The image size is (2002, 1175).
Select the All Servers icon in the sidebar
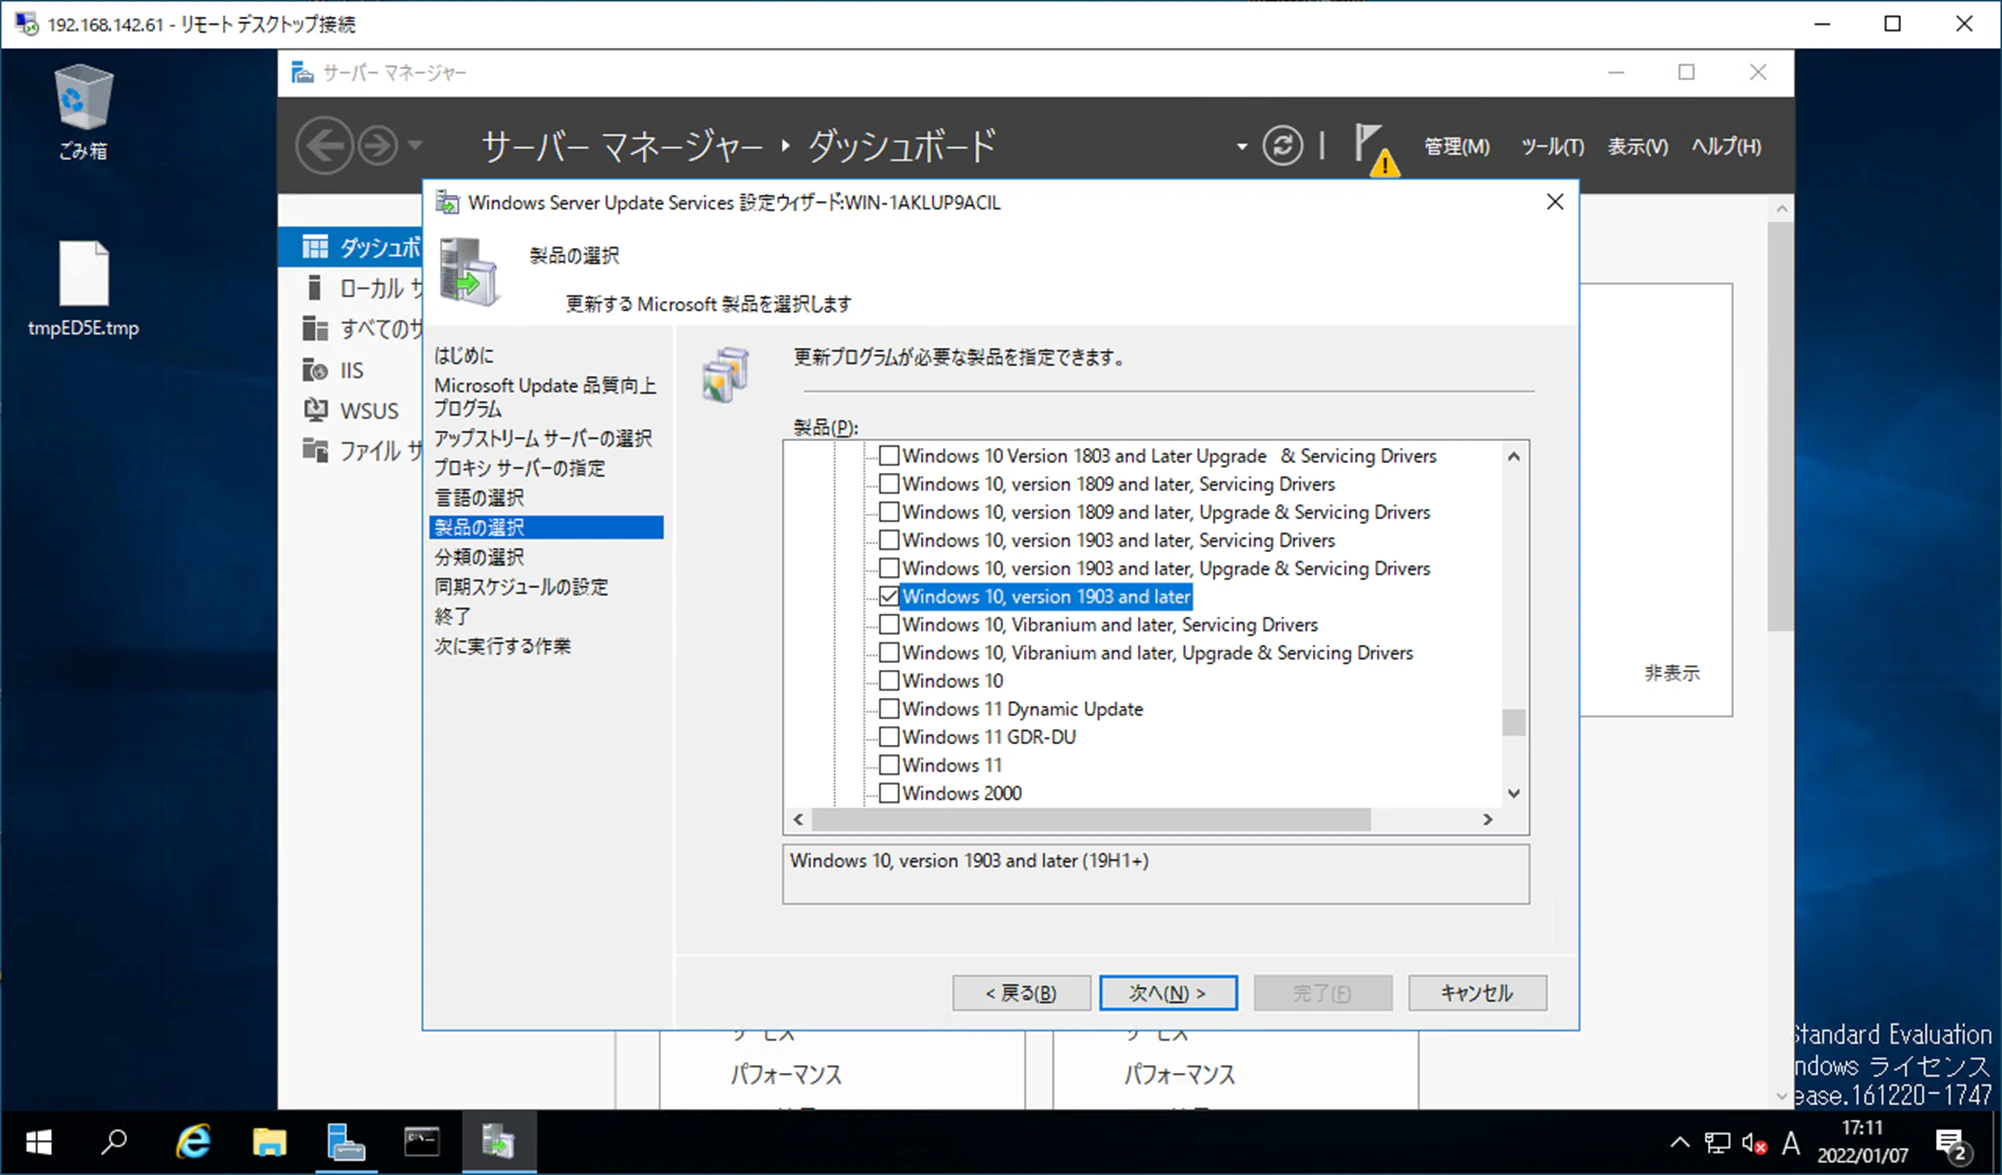[315, 328]
